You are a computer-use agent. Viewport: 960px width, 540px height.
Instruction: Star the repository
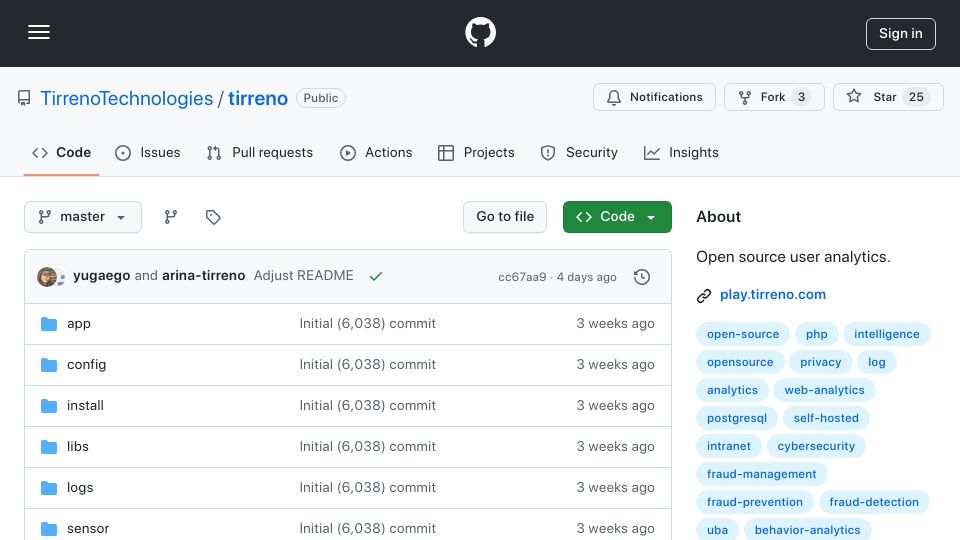(888, 97)
